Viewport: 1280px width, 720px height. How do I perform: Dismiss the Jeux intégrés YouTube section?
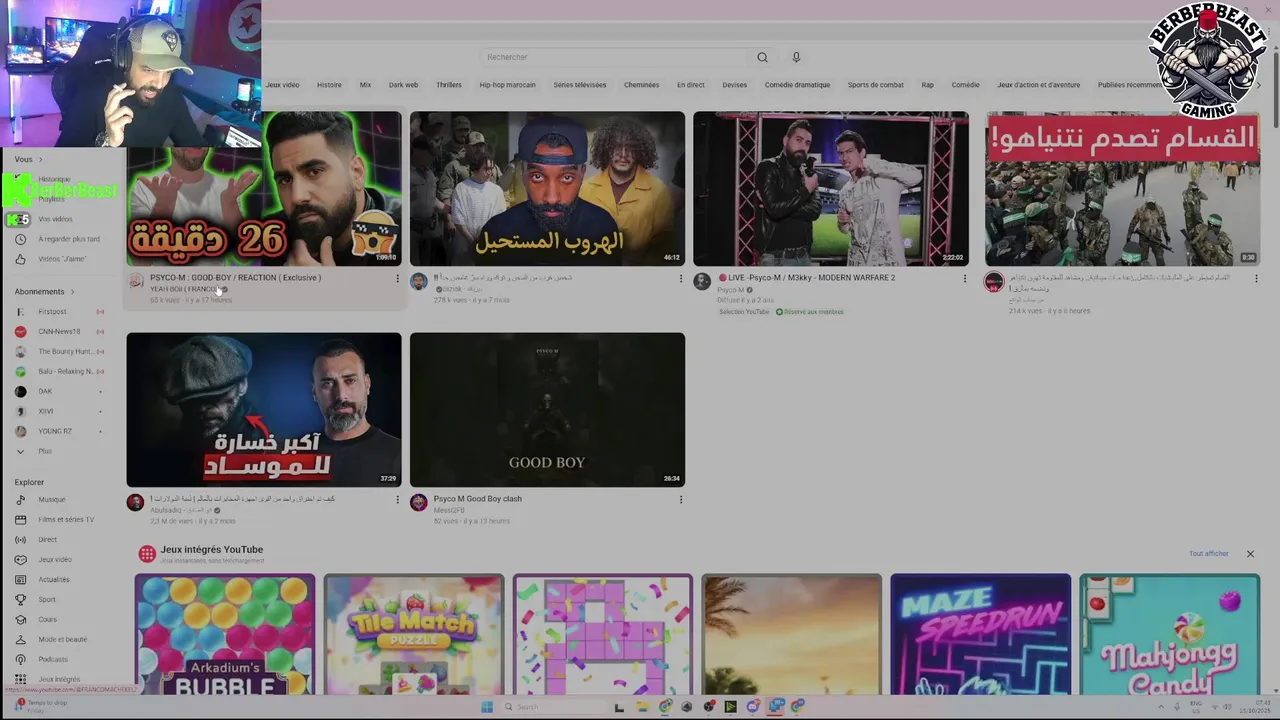click(x=1250, y=554)
